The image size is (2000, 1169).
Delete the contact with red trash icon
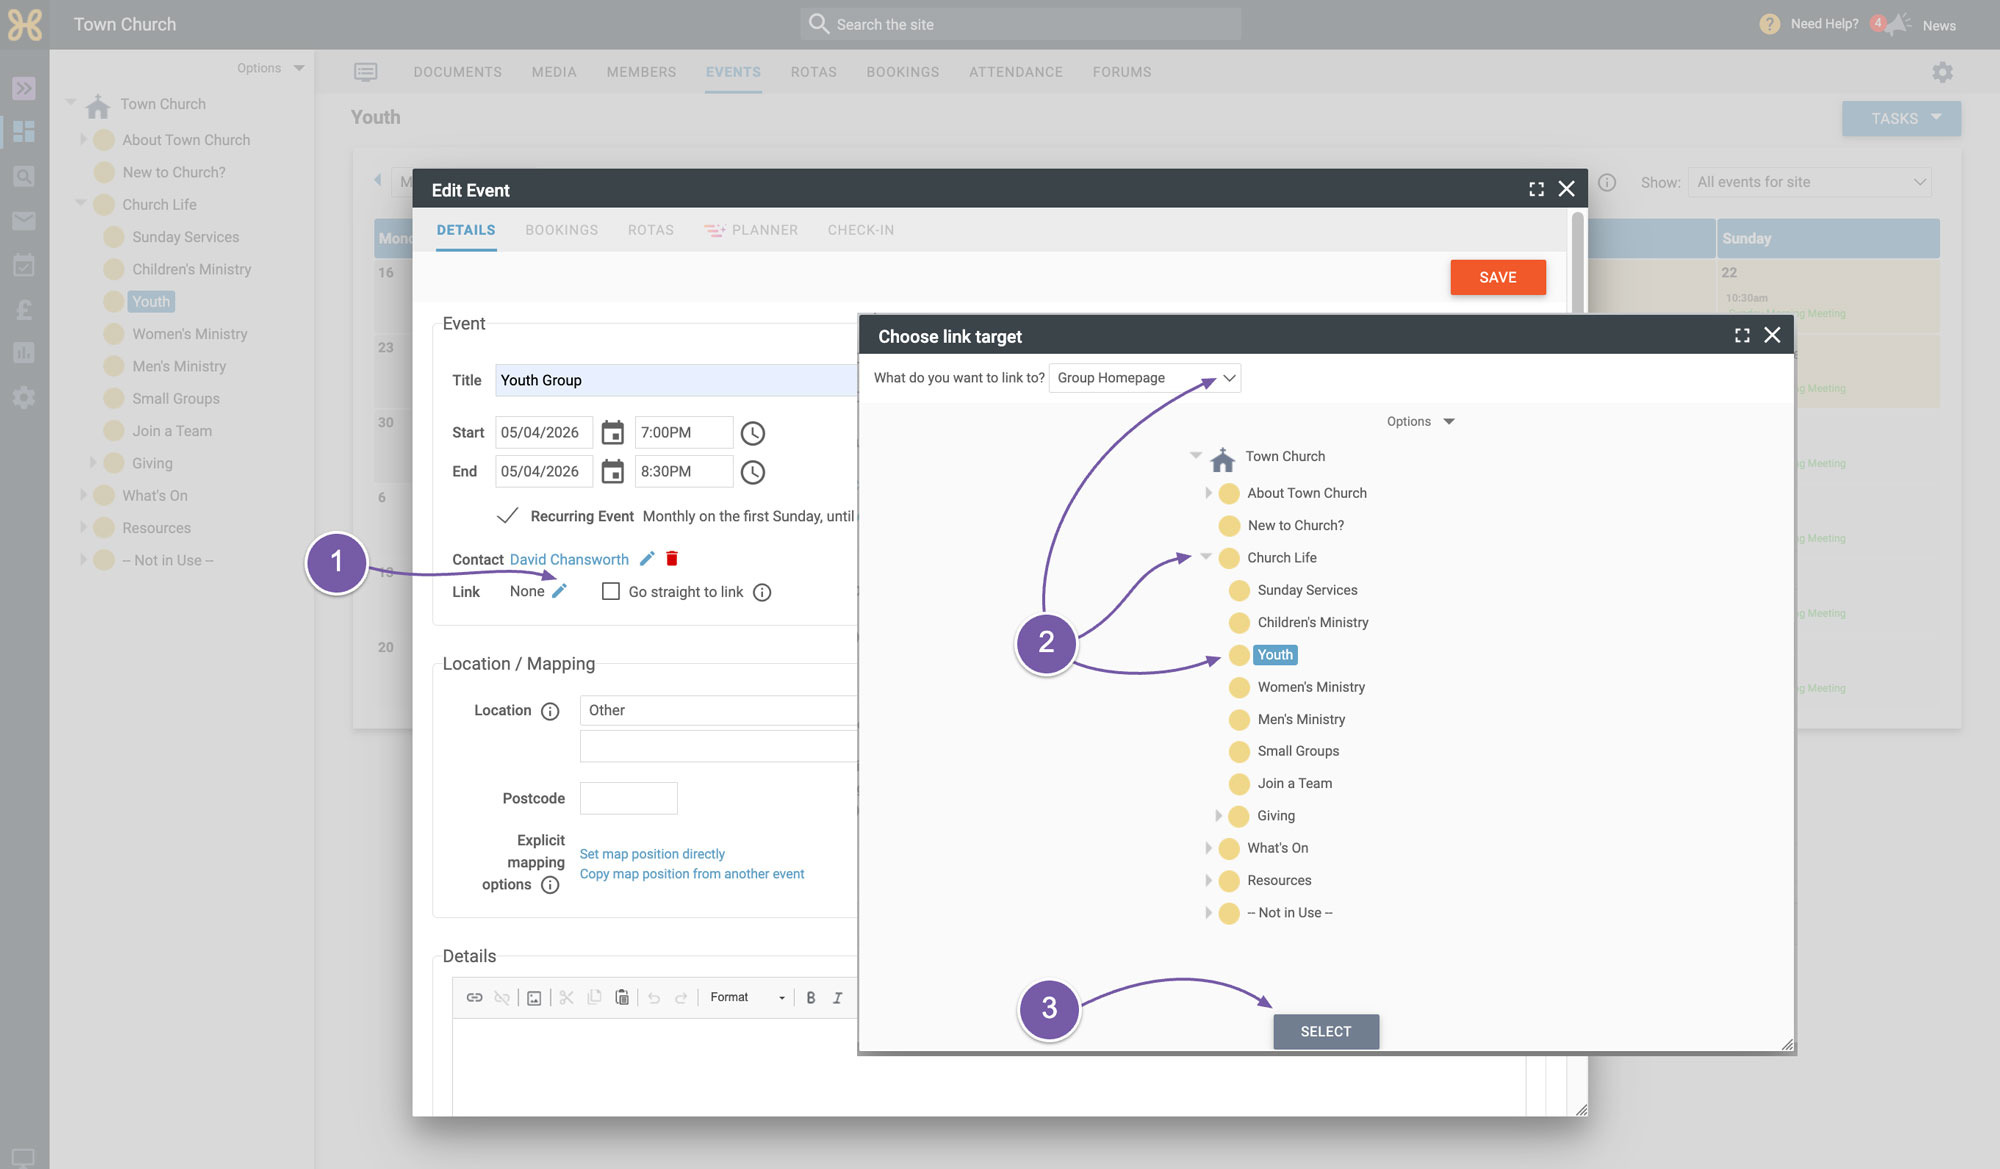tap(672, 559)
